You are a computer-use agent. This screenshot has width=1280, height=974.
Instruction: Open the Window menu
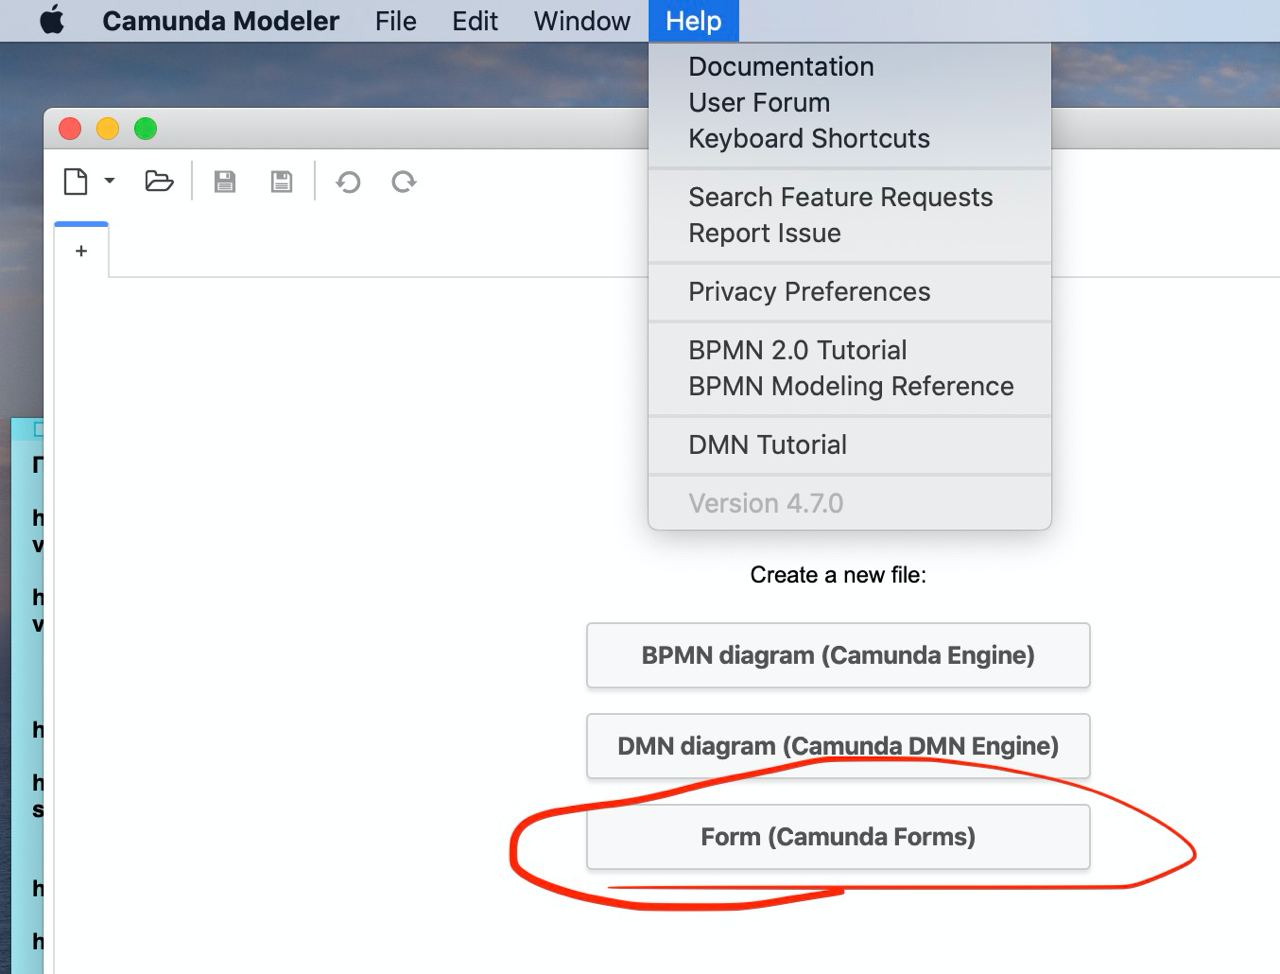(582, 21)
